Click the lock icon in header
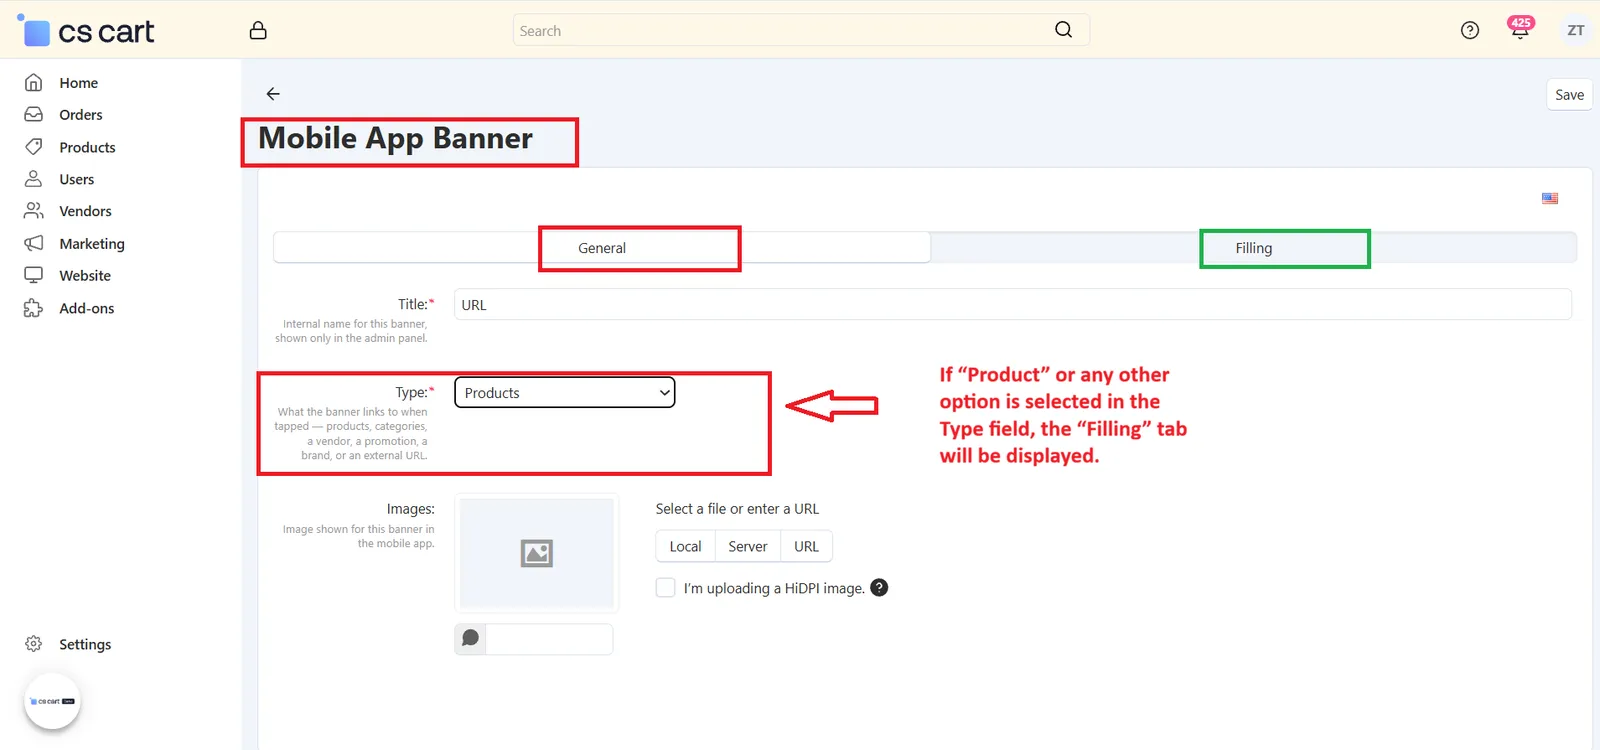 click(x=258, y=30)
